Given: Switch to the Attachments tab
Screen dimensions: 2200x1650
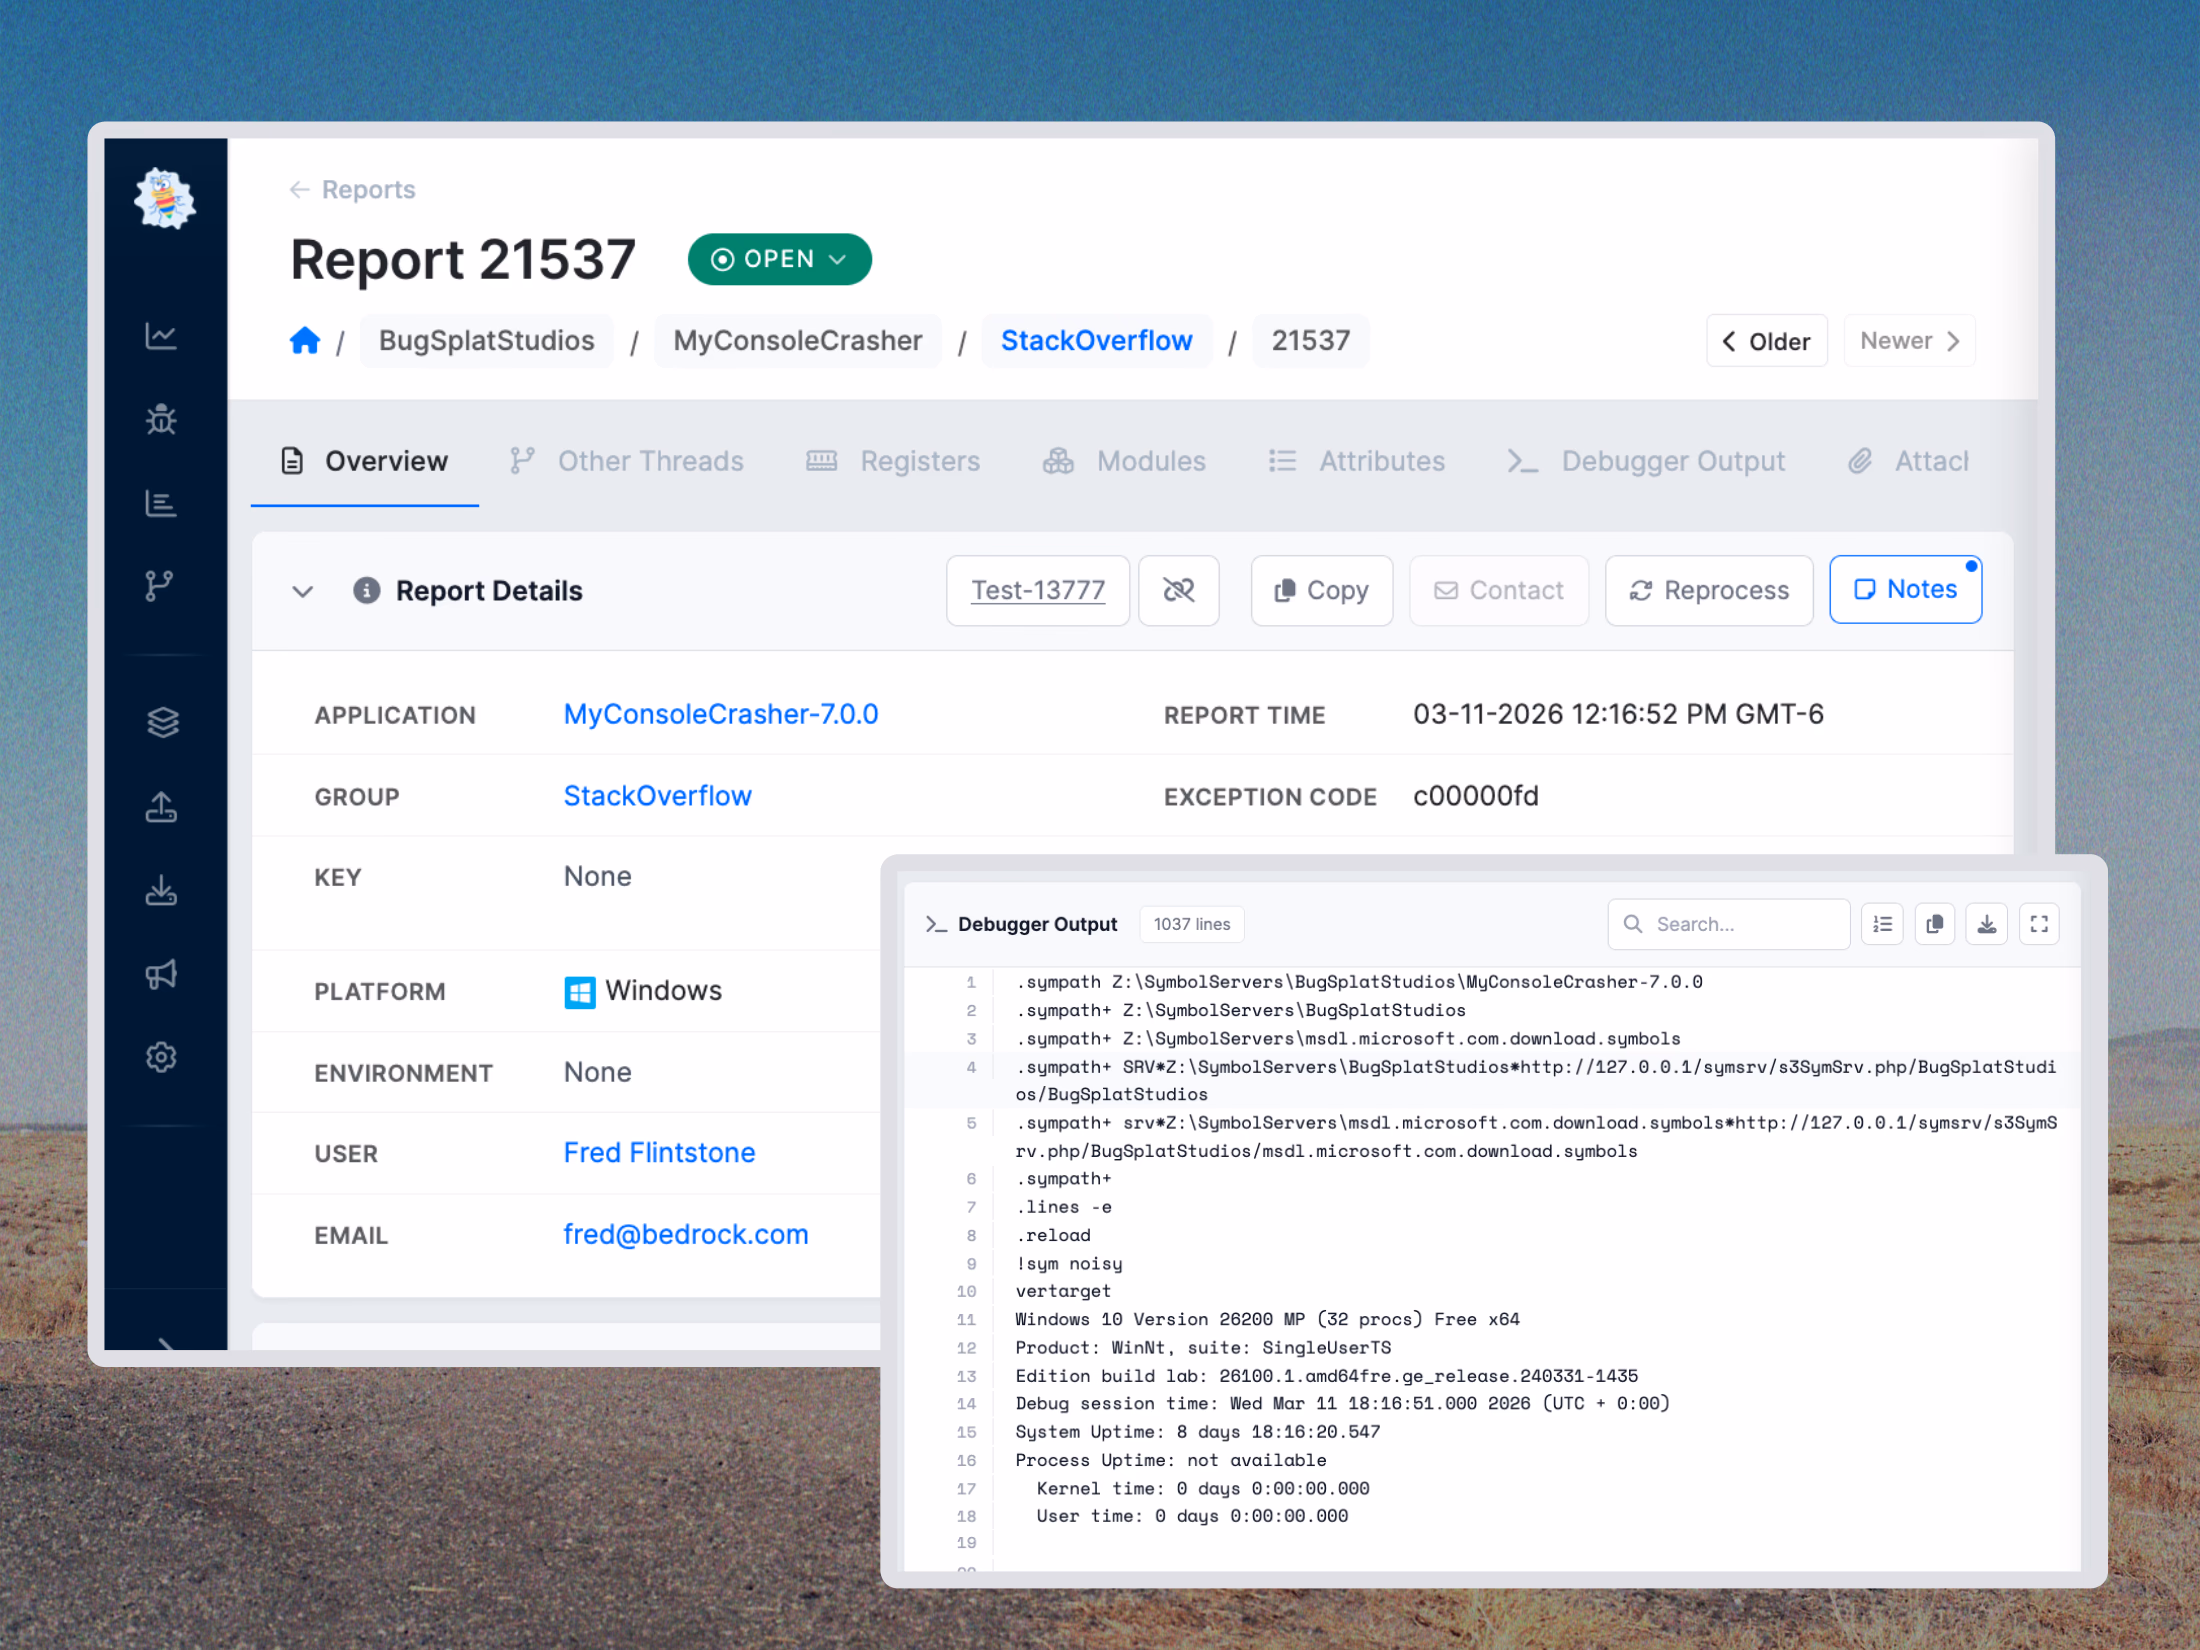Looking at the screenshot, I should (x=1909, y=461).
